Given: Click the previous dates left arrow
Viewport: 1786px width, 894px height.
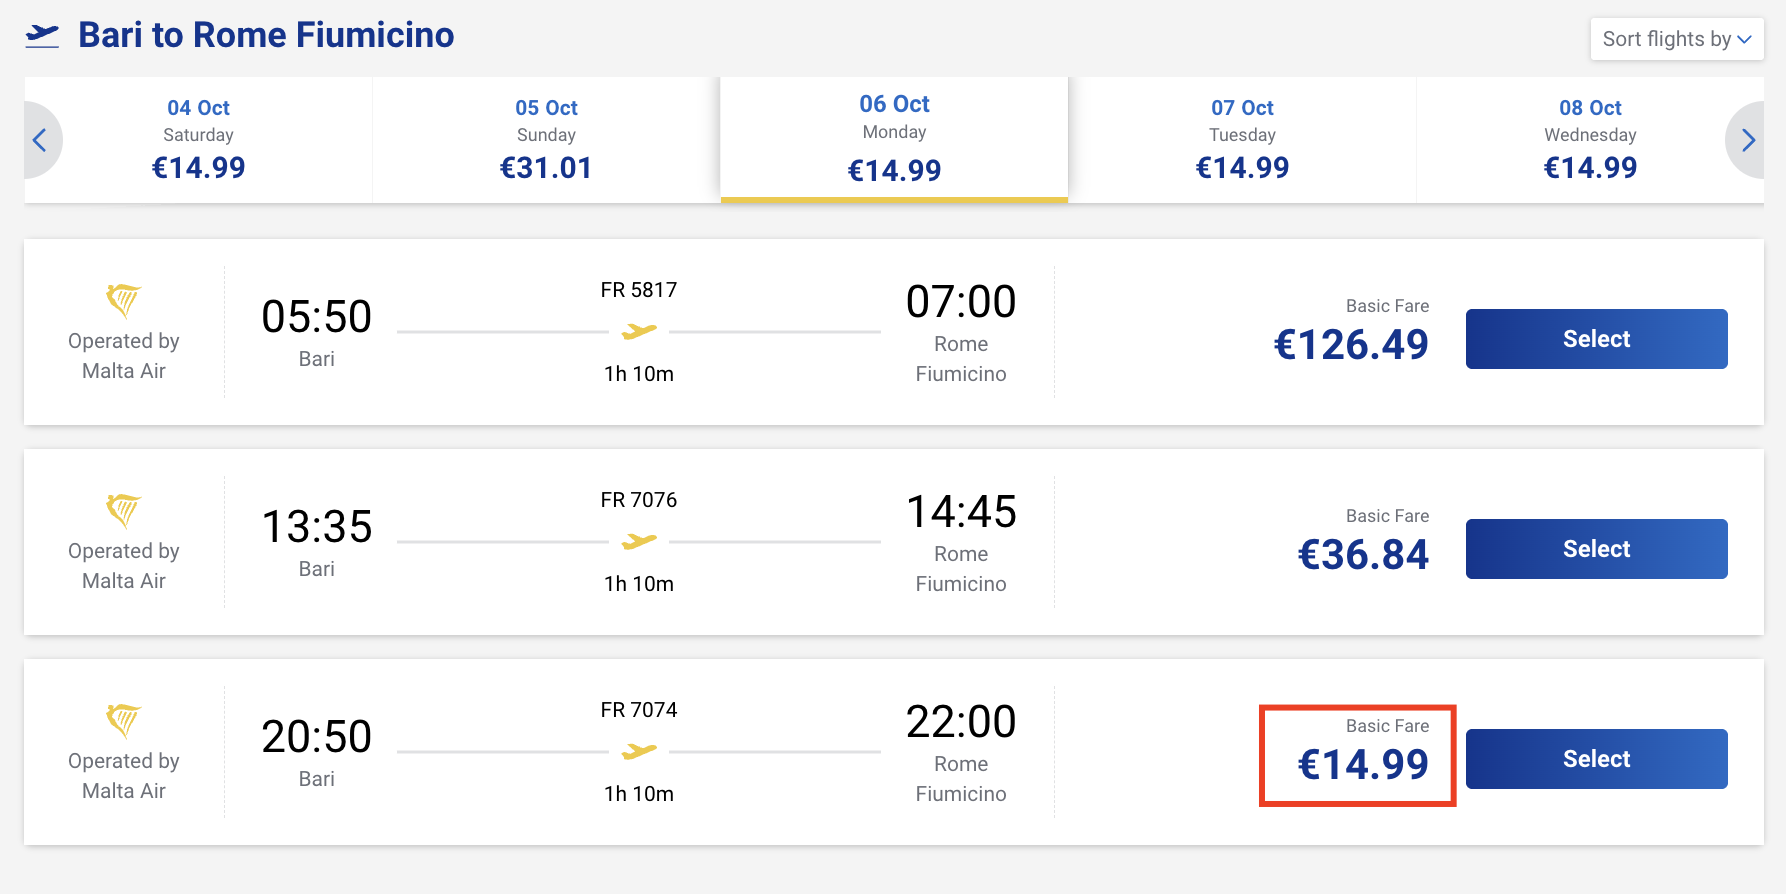Looking at the screenshot, I should (40, 140).
